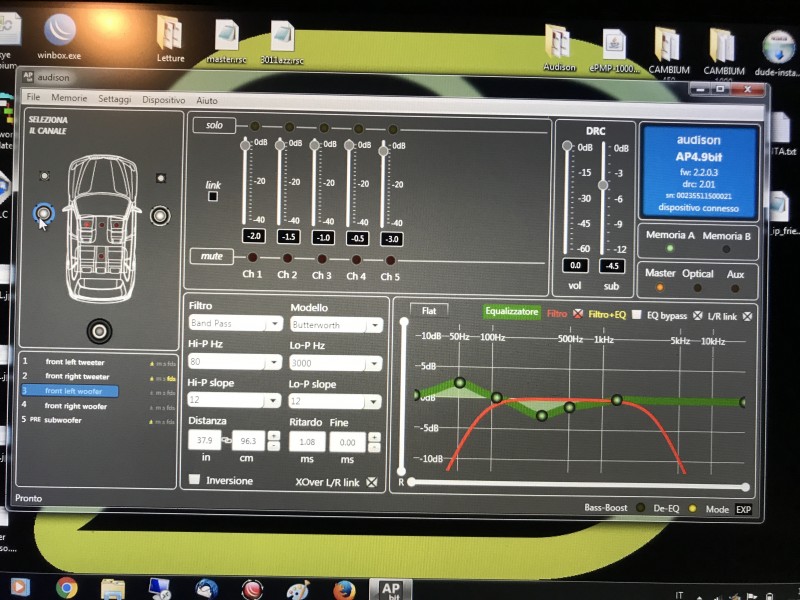The width and height of the screenshot is (800, 600).
Task: Mute channel Ch 2
Action: (x=287, y=258)
